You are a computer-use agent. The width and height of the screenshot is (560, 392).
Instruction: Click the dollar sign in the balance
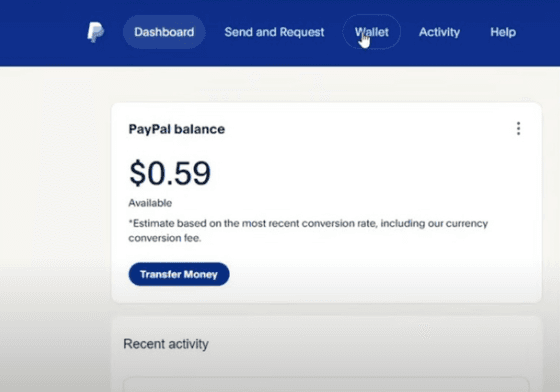tap(138, 173)
